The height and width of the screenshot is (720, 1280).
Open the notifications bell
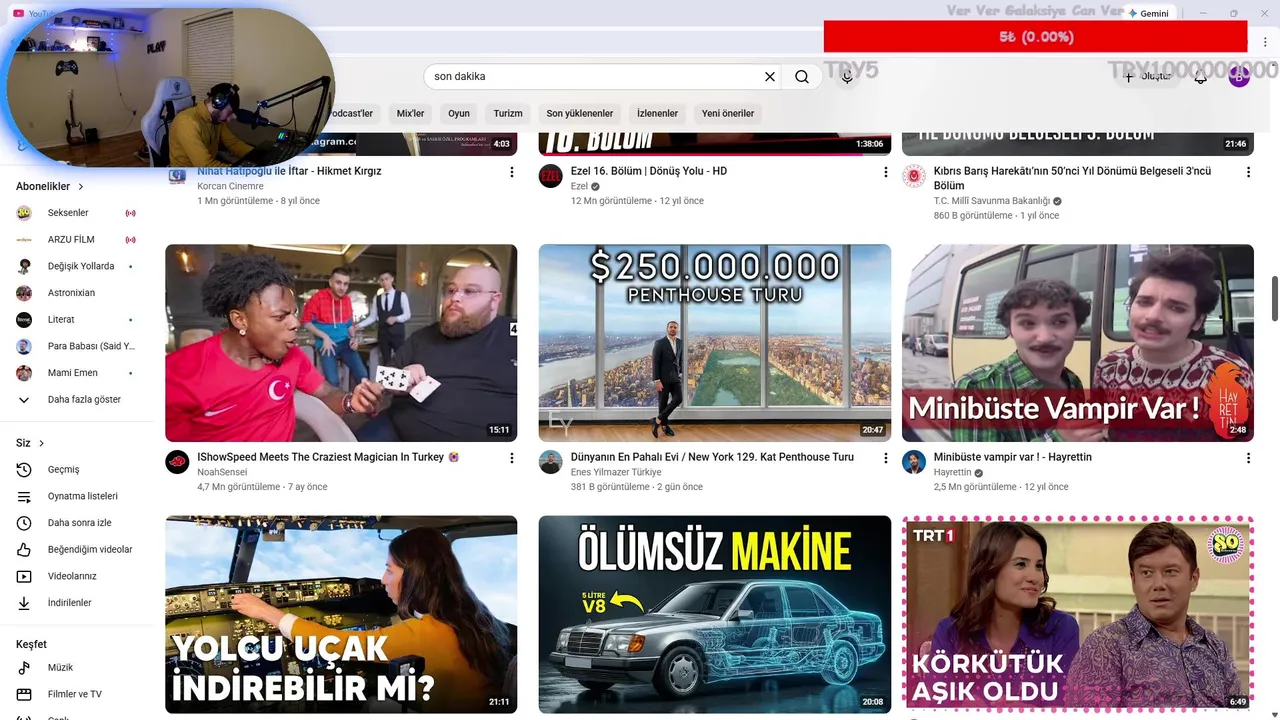click(1201, 77)
